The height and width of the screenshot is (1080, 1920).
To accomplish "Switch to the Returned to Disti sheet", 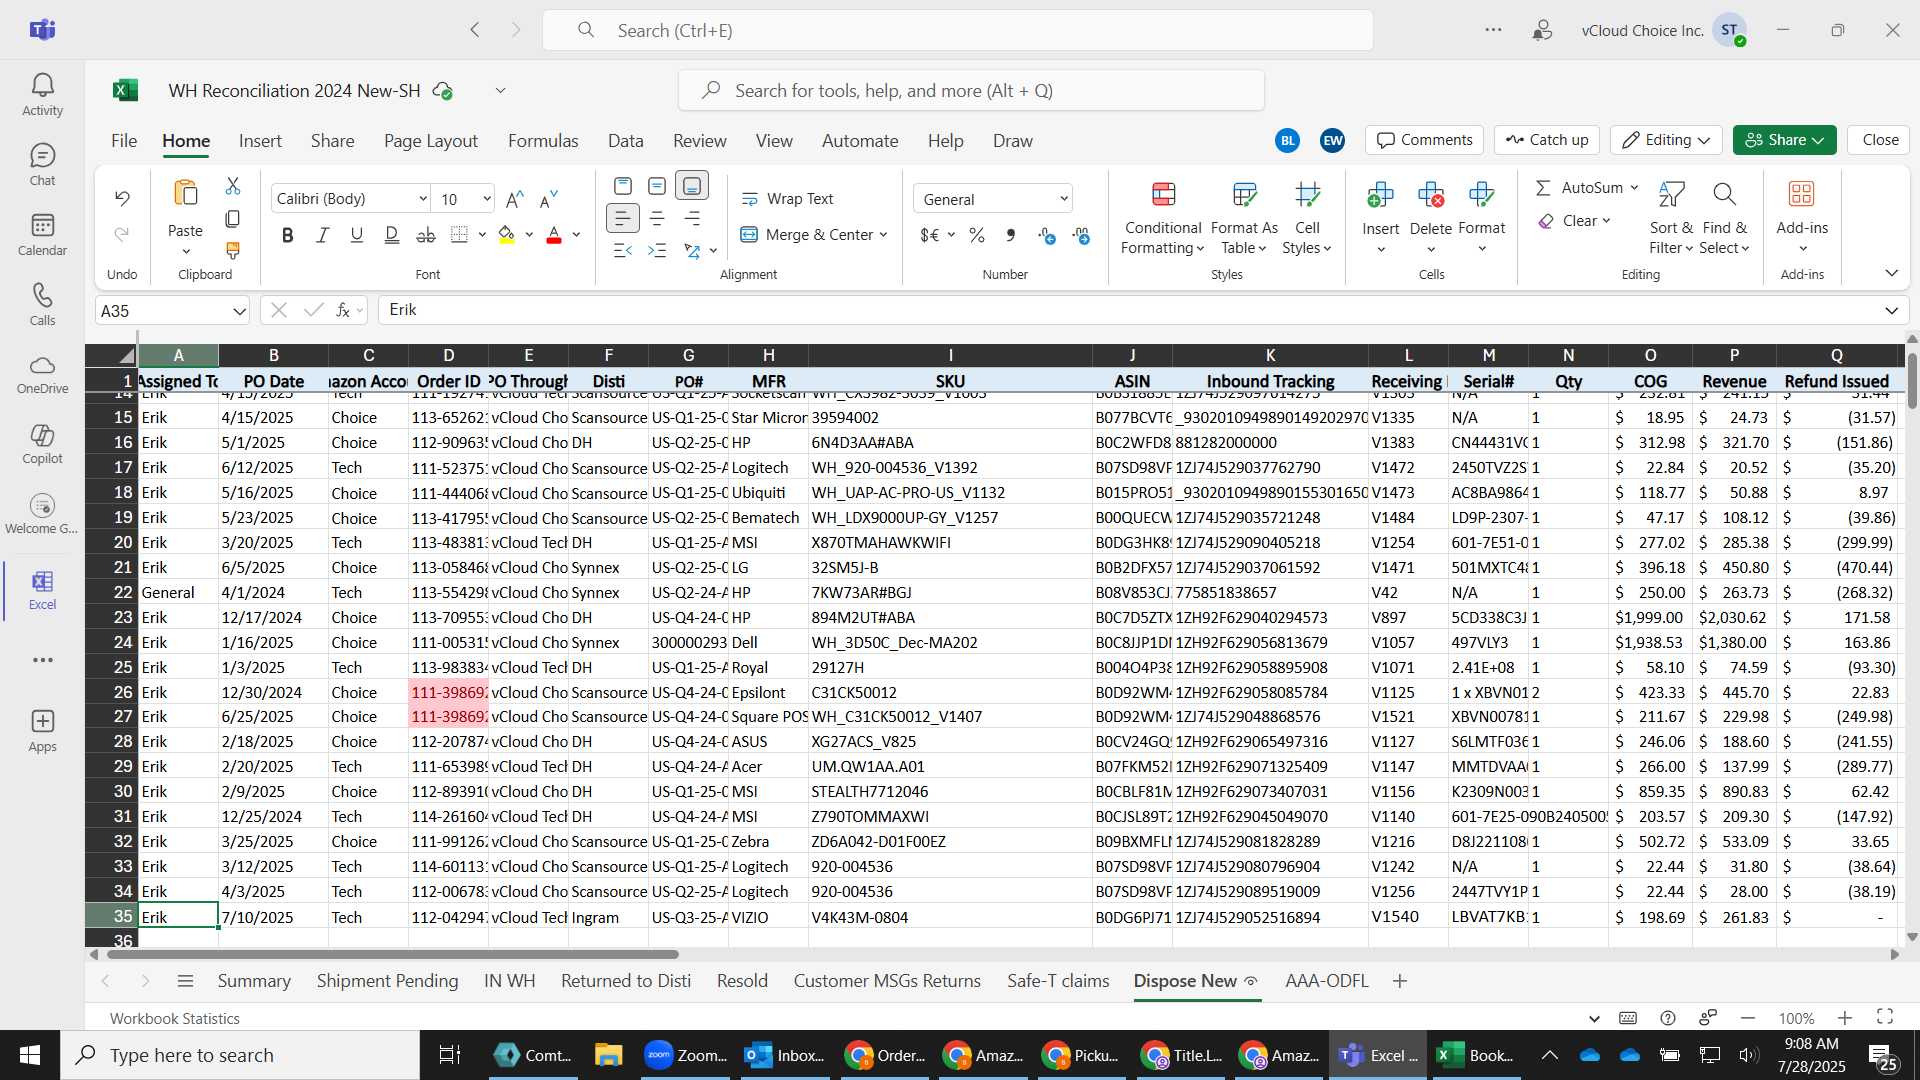I will click(x=626, y=981).
